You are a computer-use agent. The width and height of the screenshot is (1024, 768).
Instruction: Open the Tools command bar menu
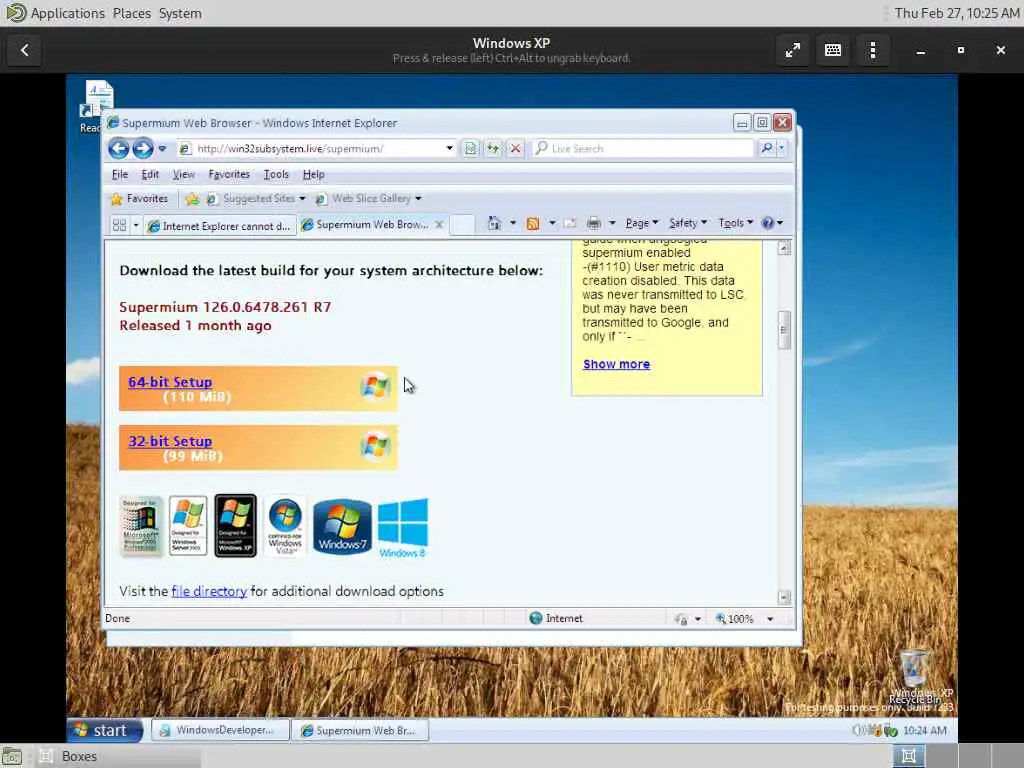point(735,223)
